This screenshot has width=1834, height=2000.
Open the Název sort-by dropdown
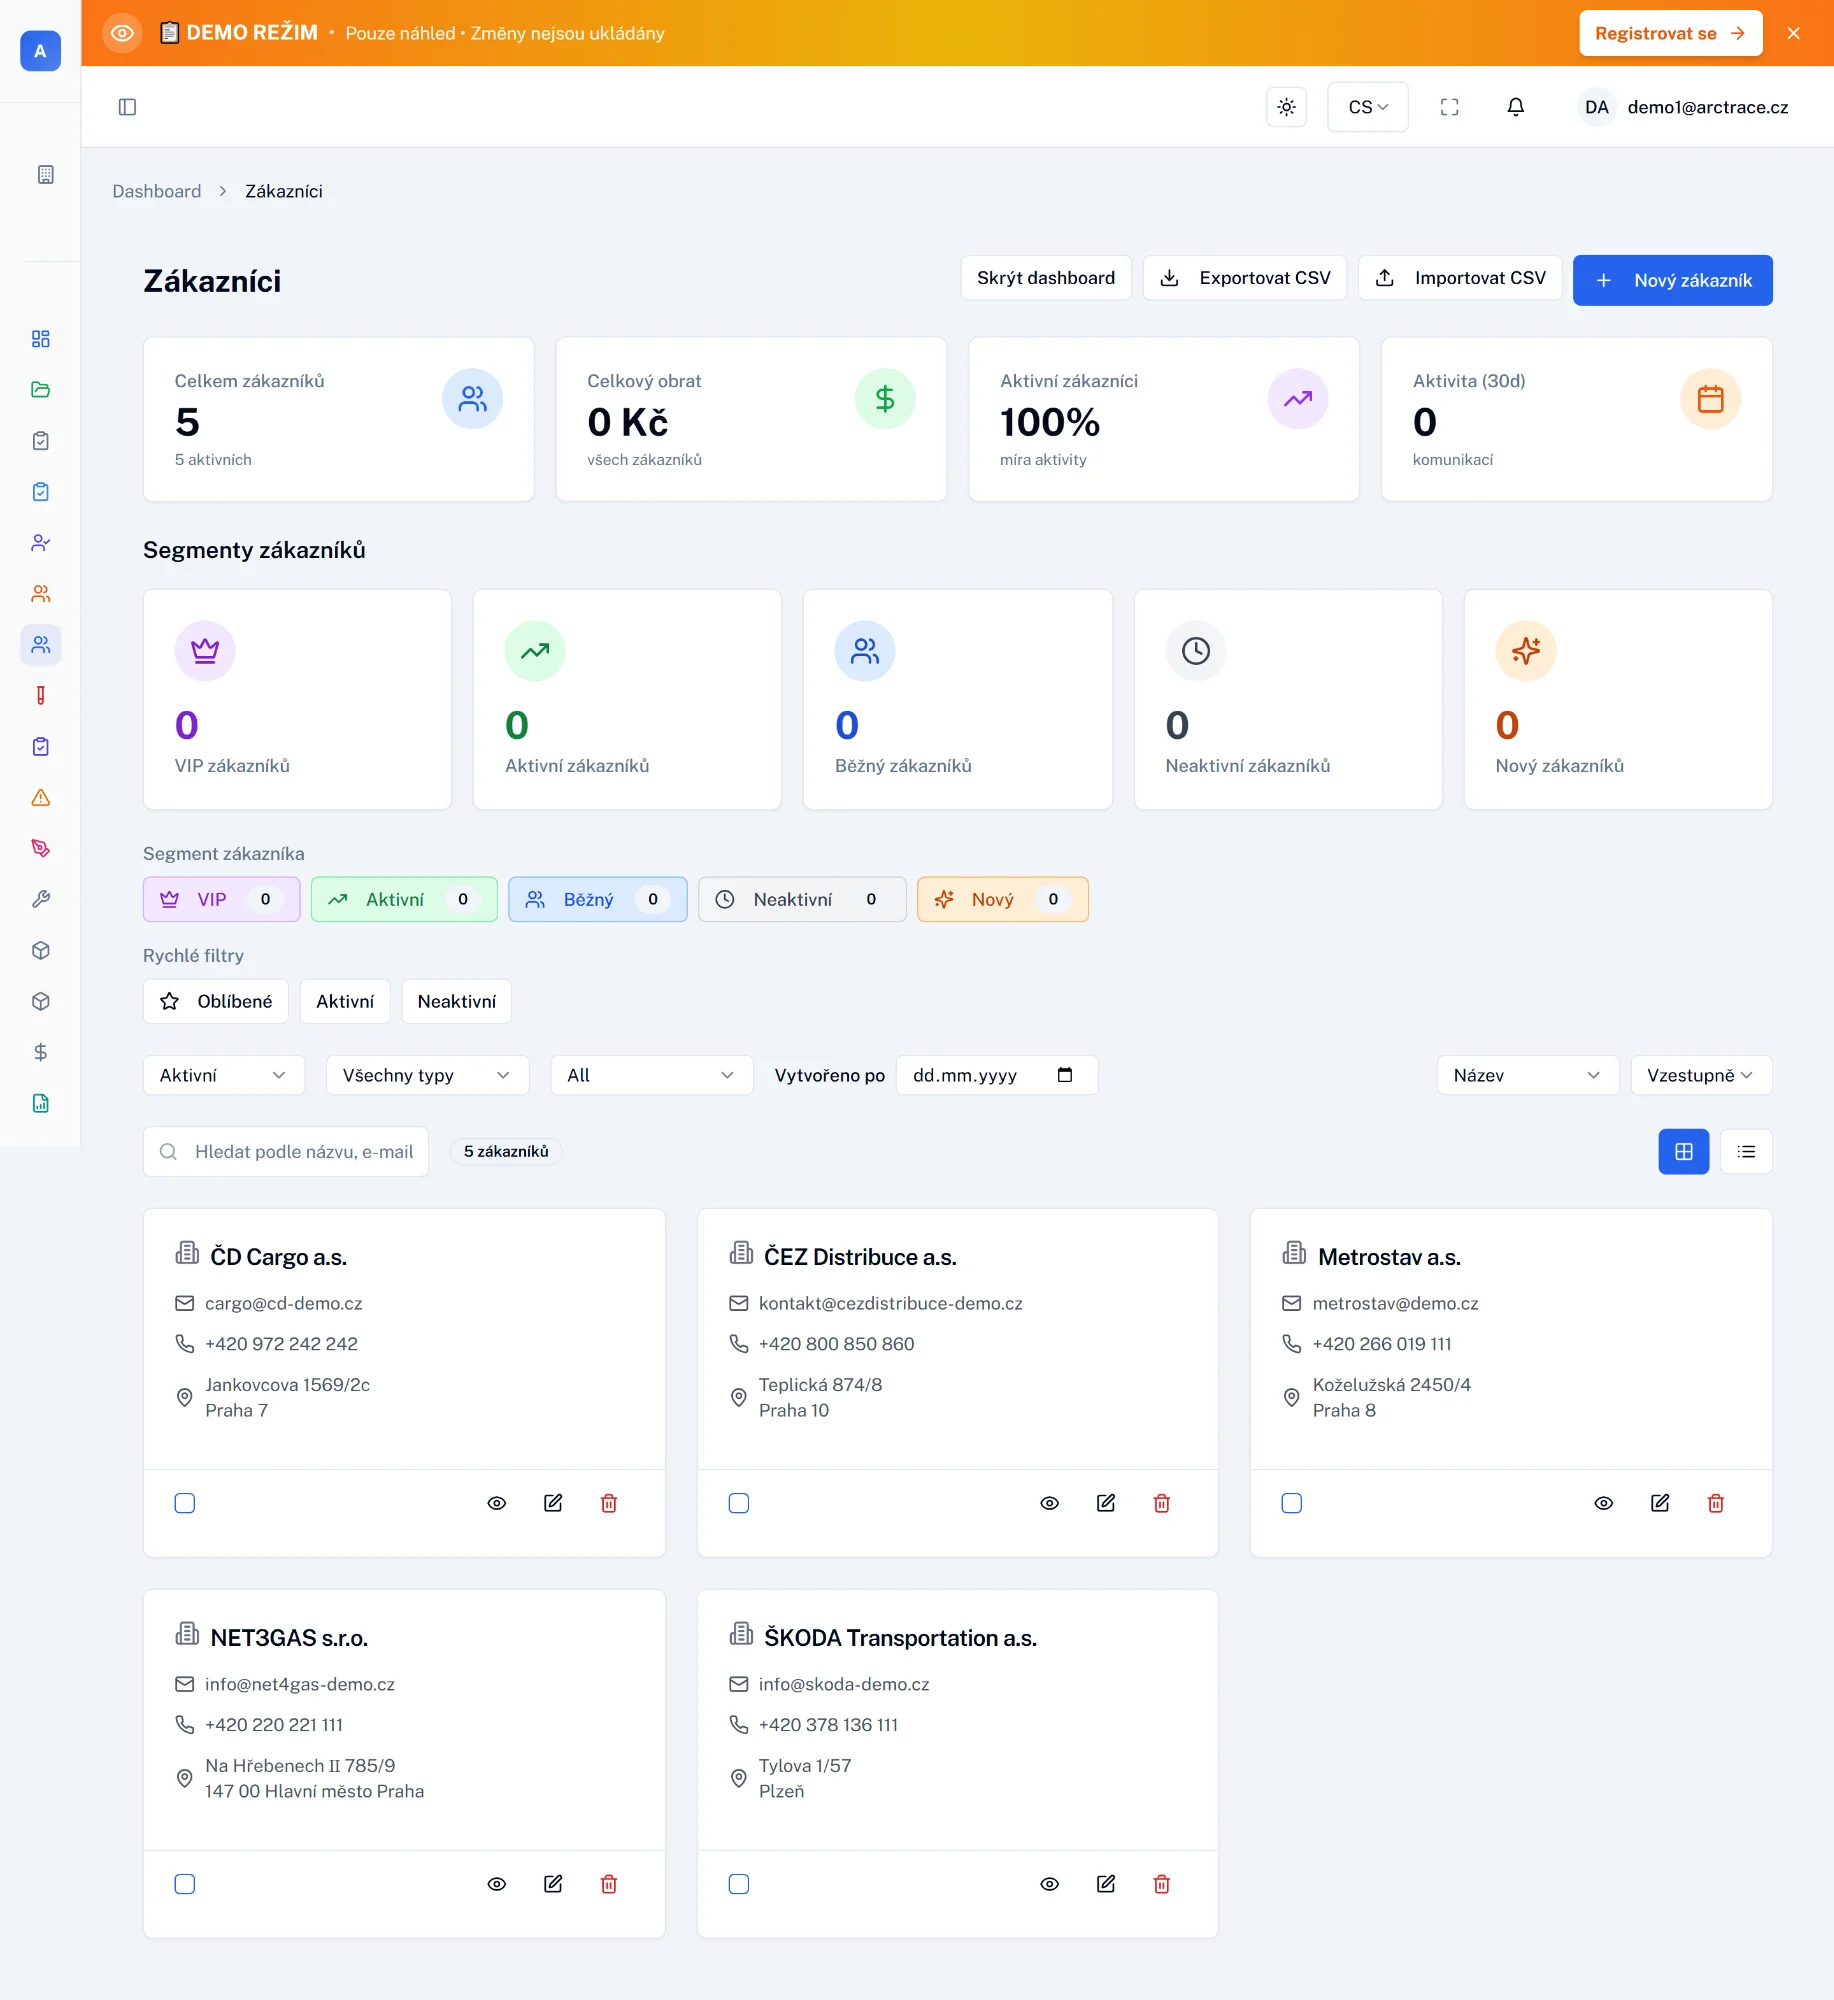point(1527,1075)
